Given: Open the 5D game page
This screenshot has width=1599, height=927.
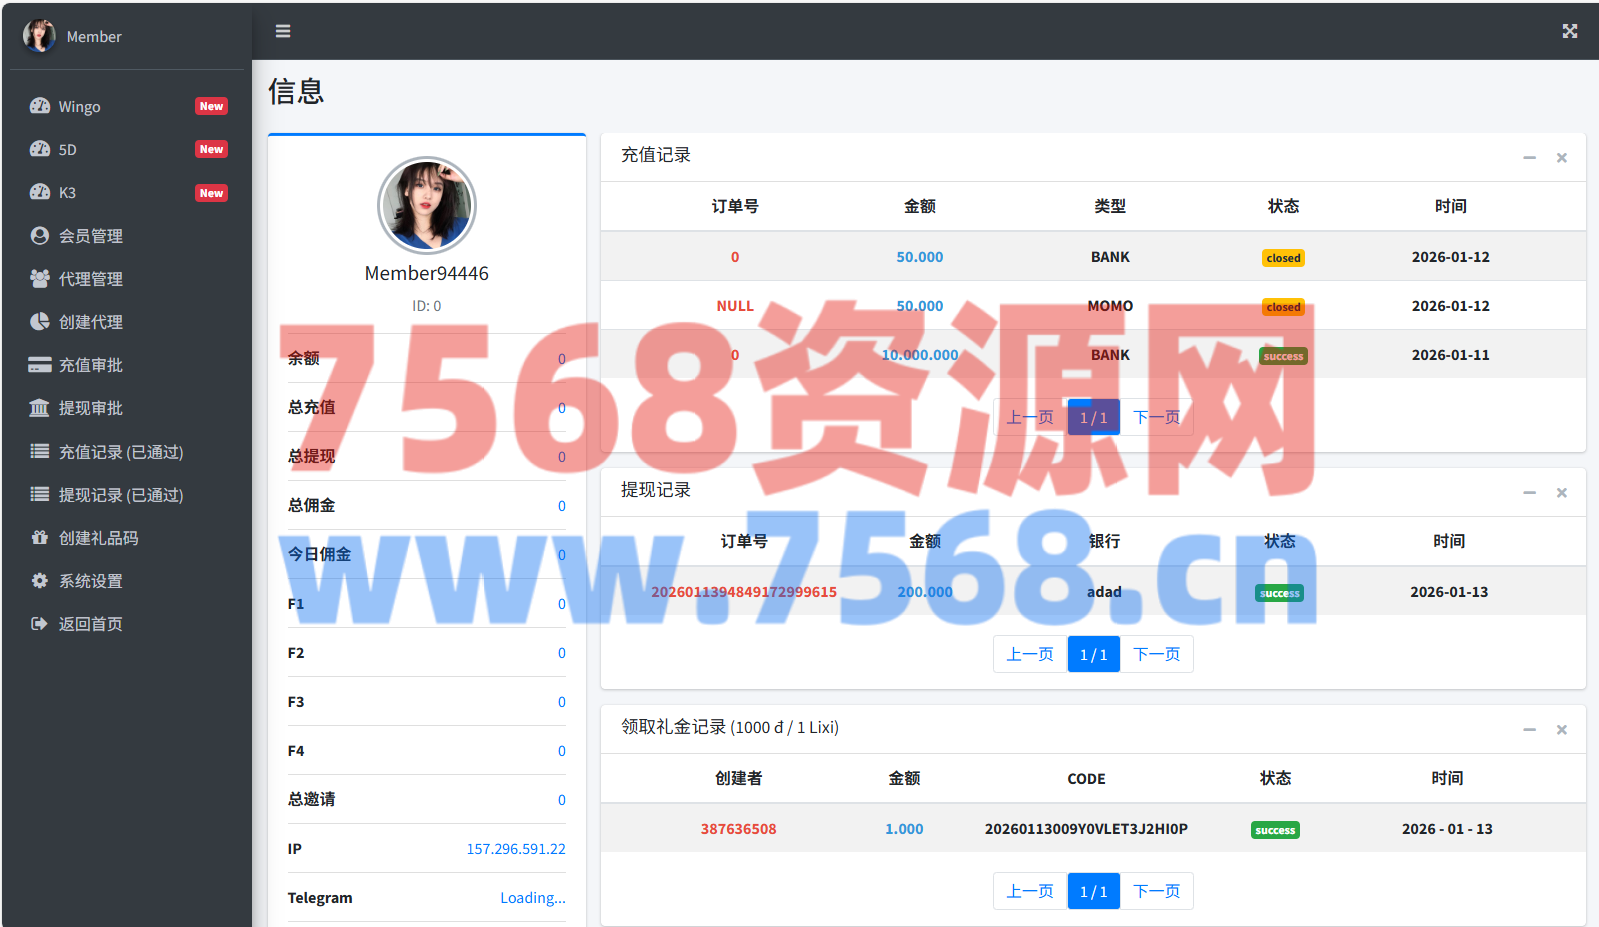Looking at the screenshot, I should (68, 150).
